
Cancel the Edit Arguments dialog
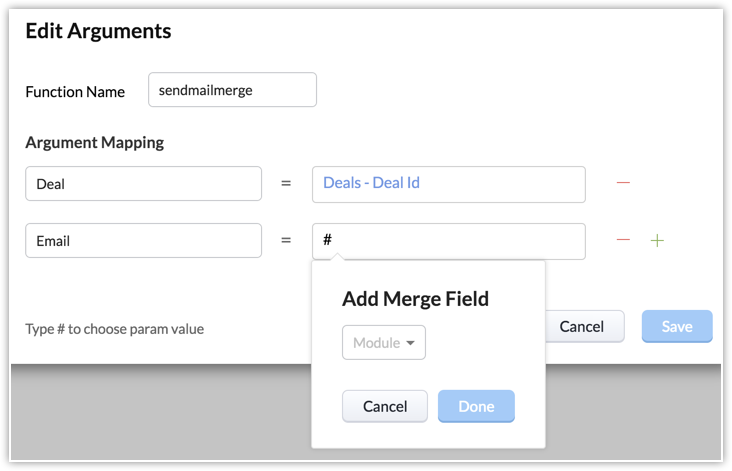point(582,326)
